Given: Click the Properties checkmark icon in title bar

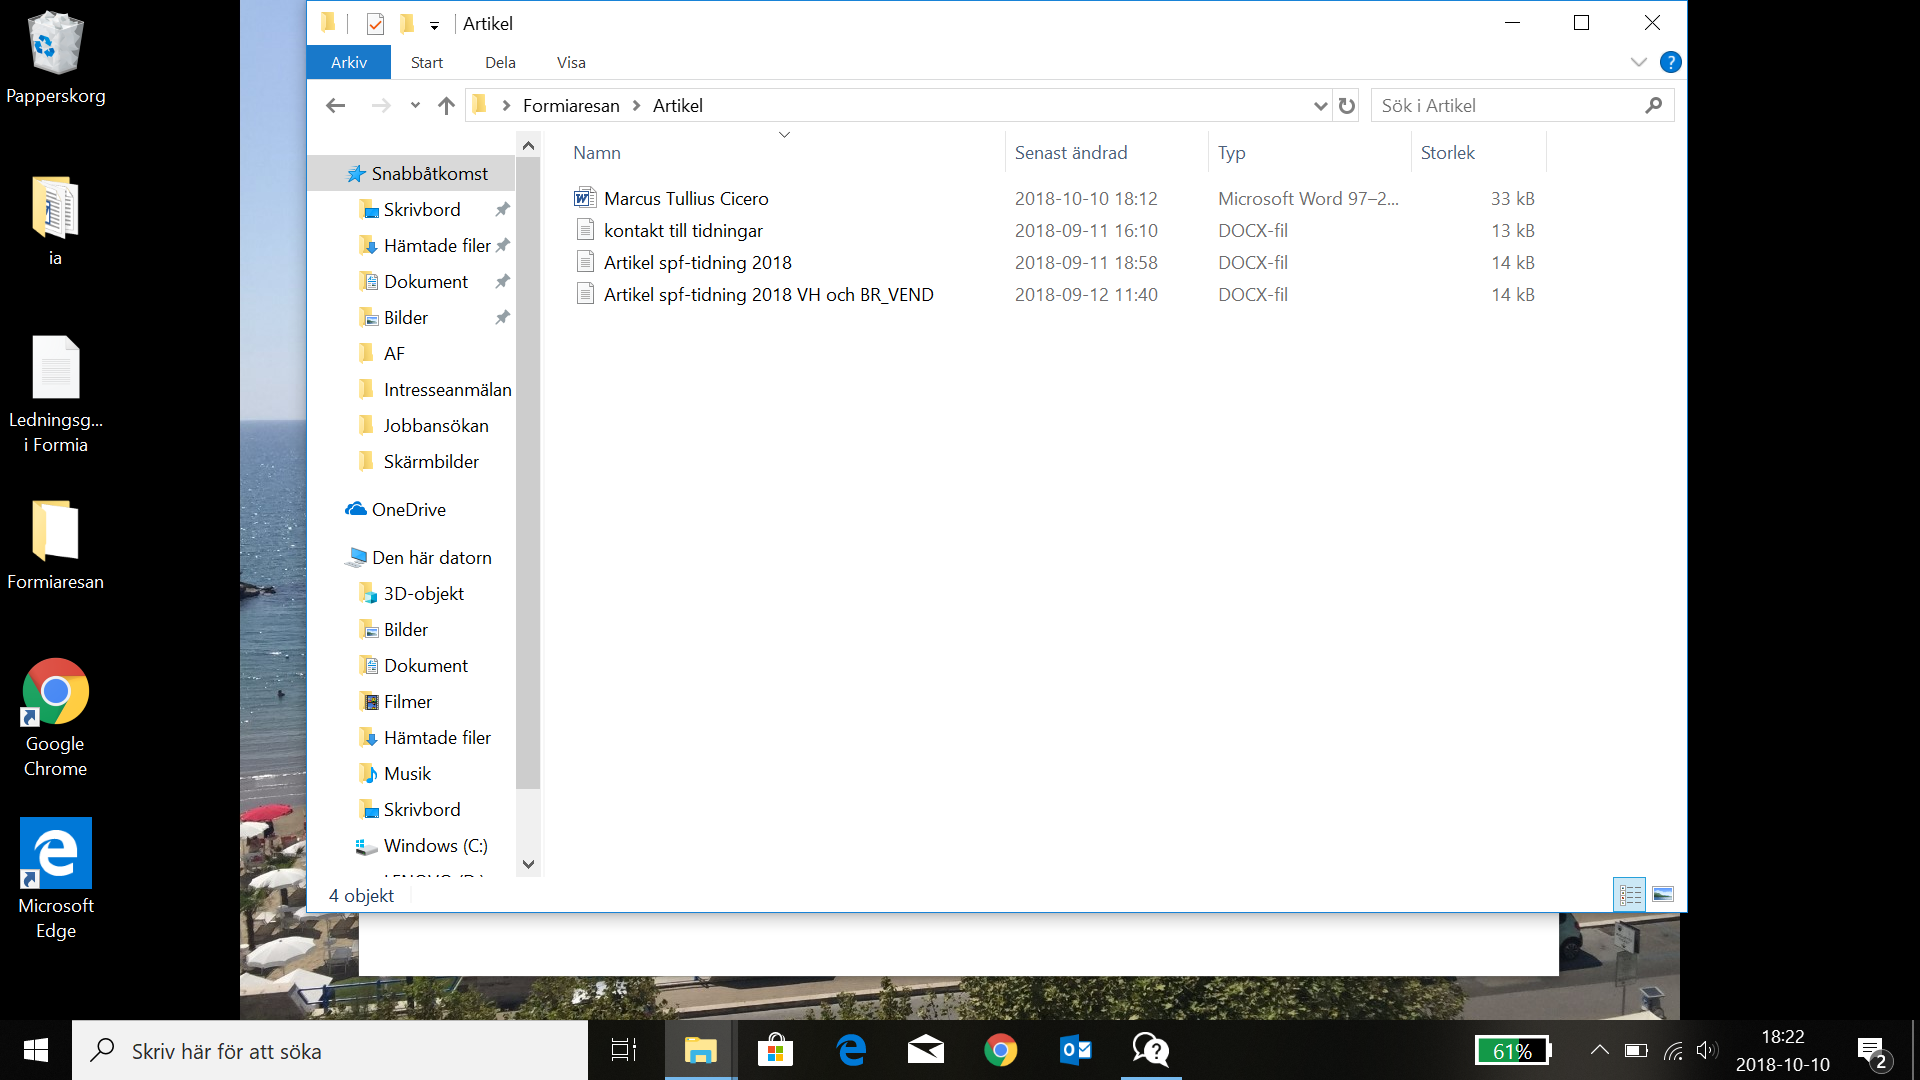Looking at the screenshot, I should pyautogui.click(x=375, y=24).
